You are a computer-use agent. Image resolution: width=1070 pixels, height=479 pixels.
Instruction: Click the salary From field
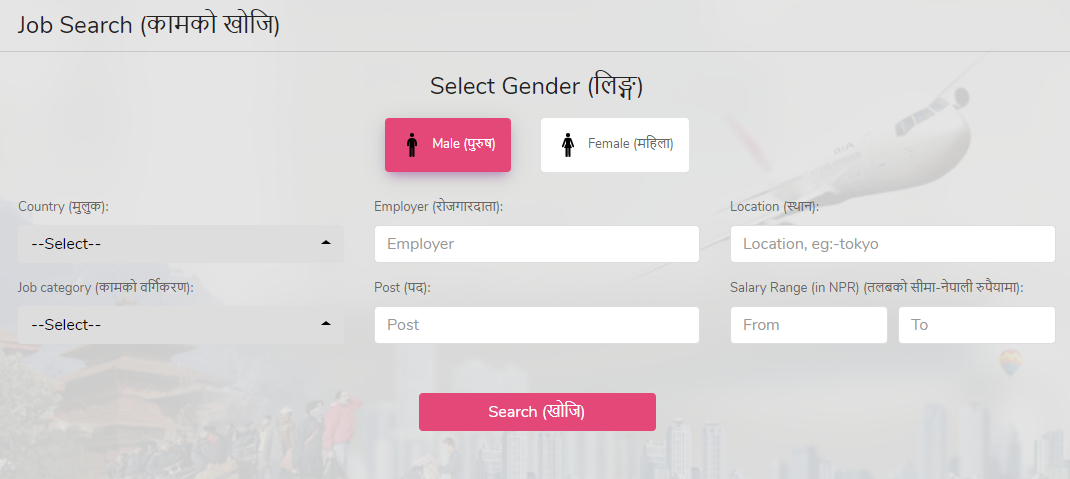(808, 325)
